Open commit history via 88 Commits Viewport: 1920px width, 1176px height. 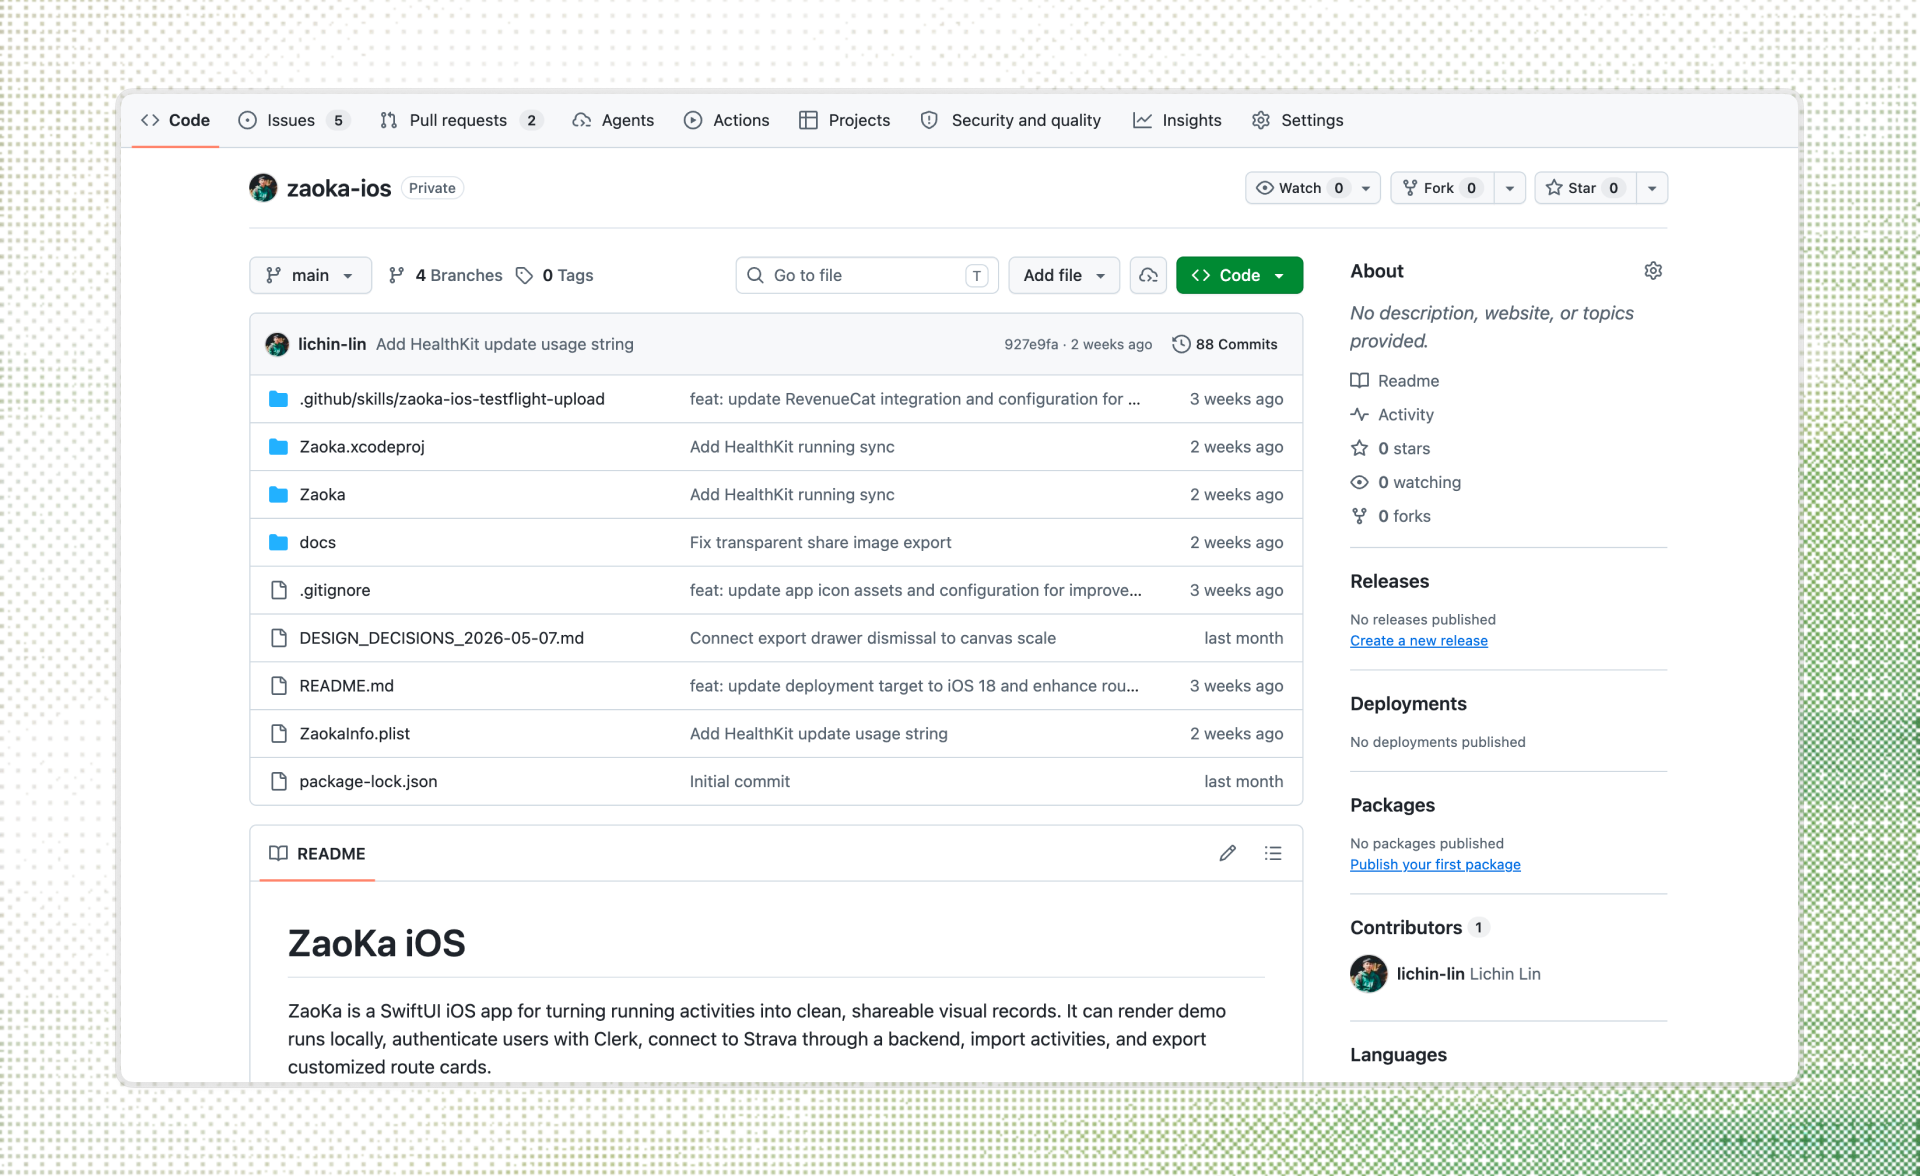[x=1225, y=344]
